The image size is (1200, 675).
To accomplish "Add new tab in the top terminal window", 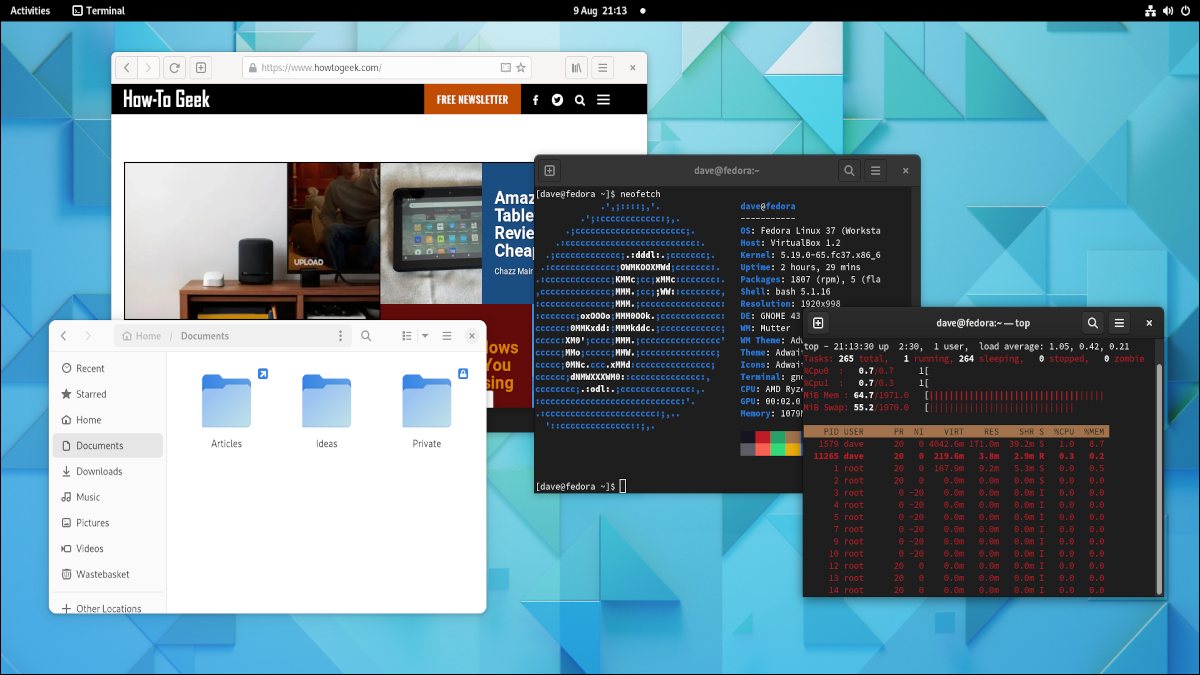I will (x=818, y=323).
